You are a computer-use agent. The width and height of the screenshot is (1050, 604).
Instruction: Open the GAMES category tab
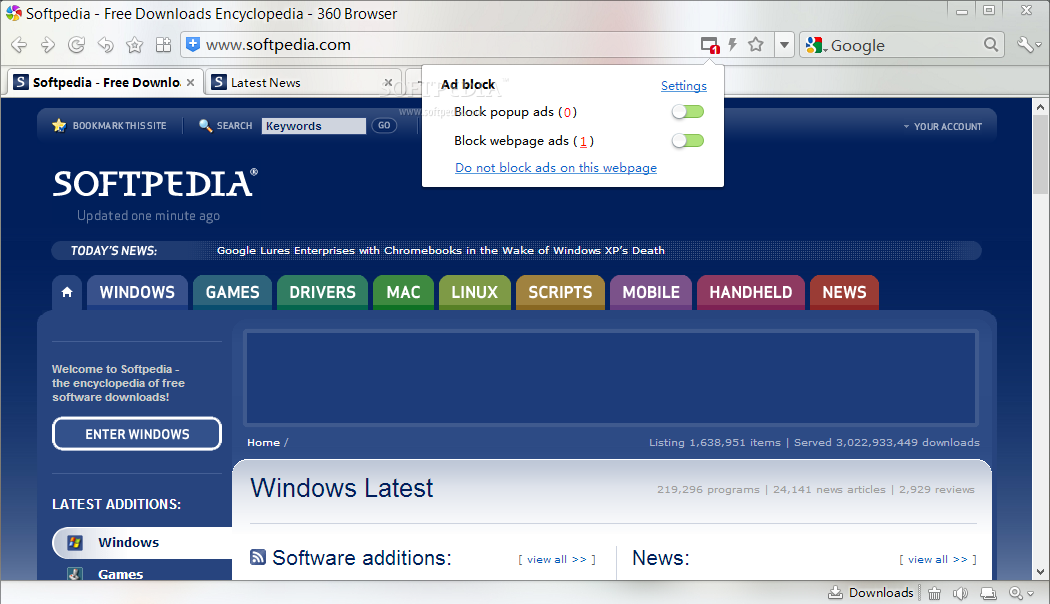point(232,292)
